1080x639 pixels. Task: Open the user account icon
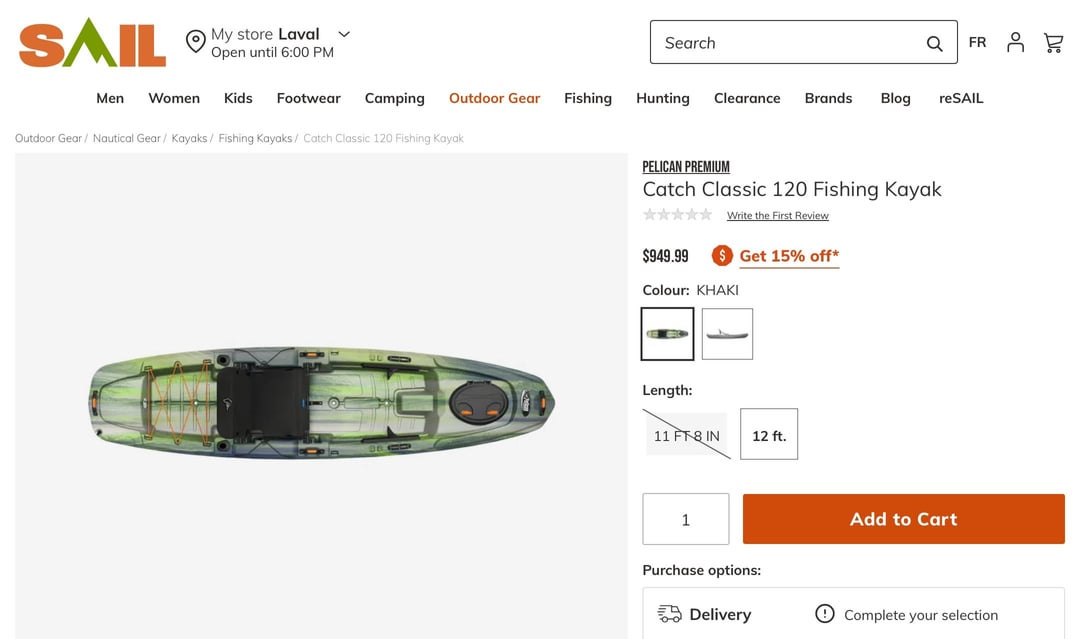(1015, 42)
